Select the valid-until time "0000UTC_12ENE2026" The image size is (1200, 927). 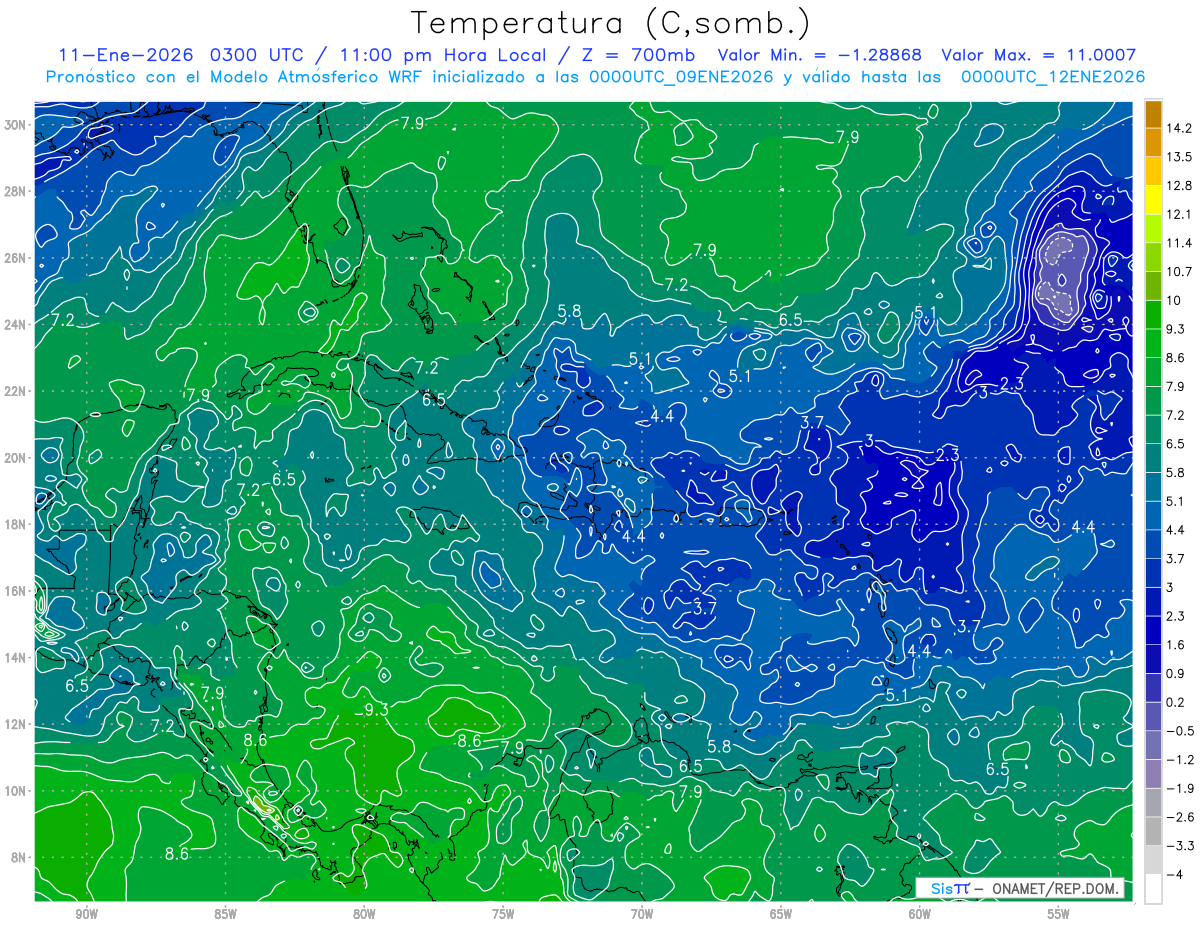click(1052, 77)
